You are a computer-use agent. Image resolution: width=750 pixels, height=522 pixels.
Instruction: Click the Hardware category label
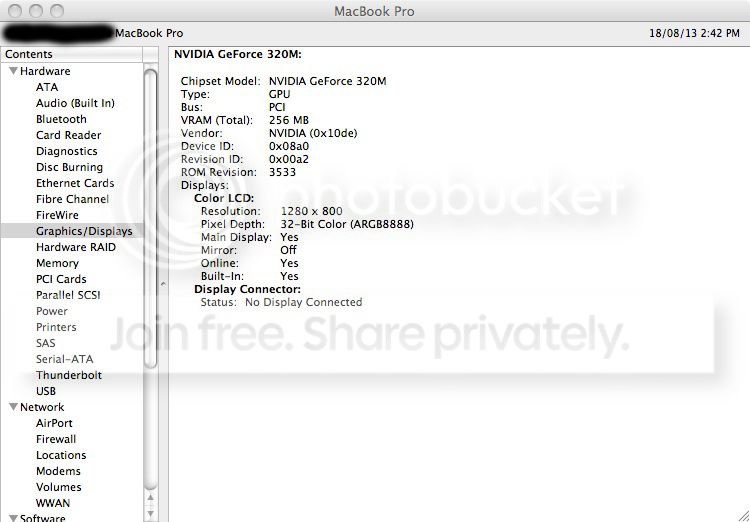[45, 71]
